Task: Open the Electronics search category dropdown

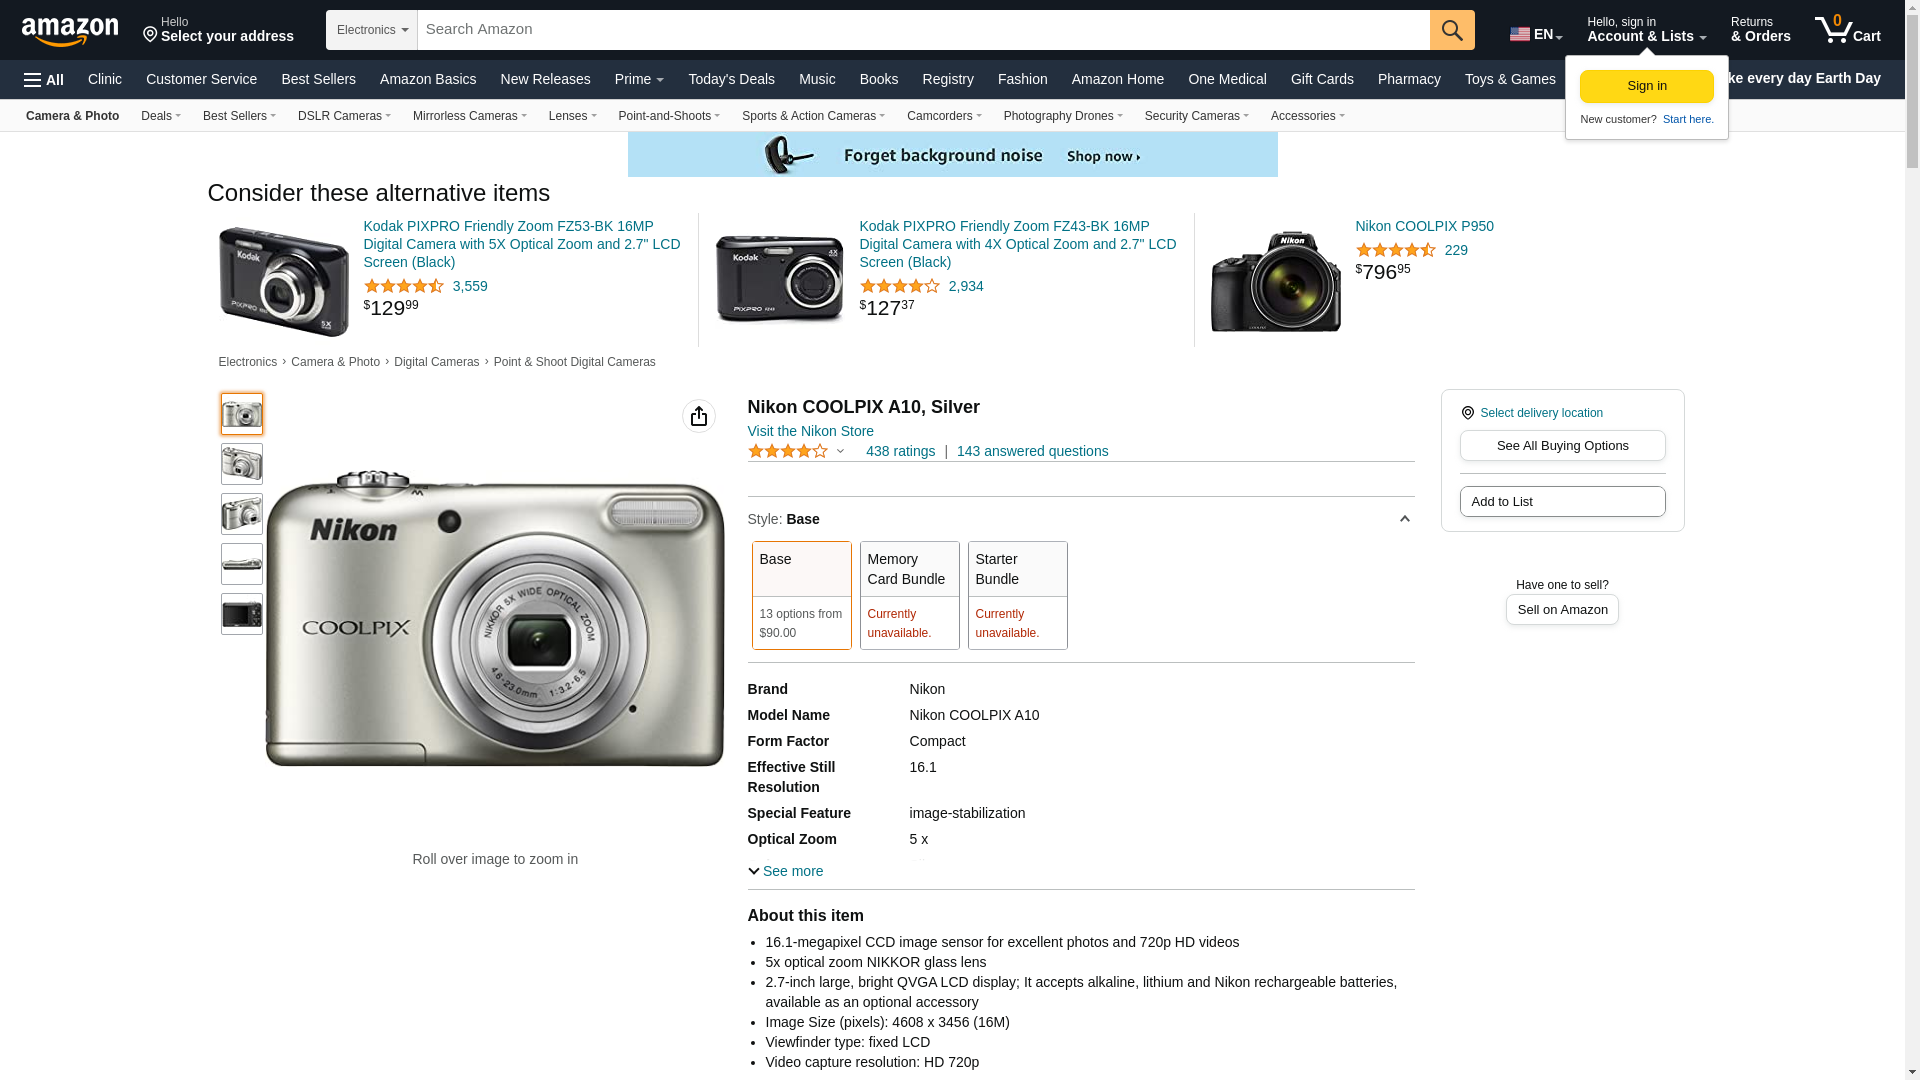Action: tap(372, 30)
